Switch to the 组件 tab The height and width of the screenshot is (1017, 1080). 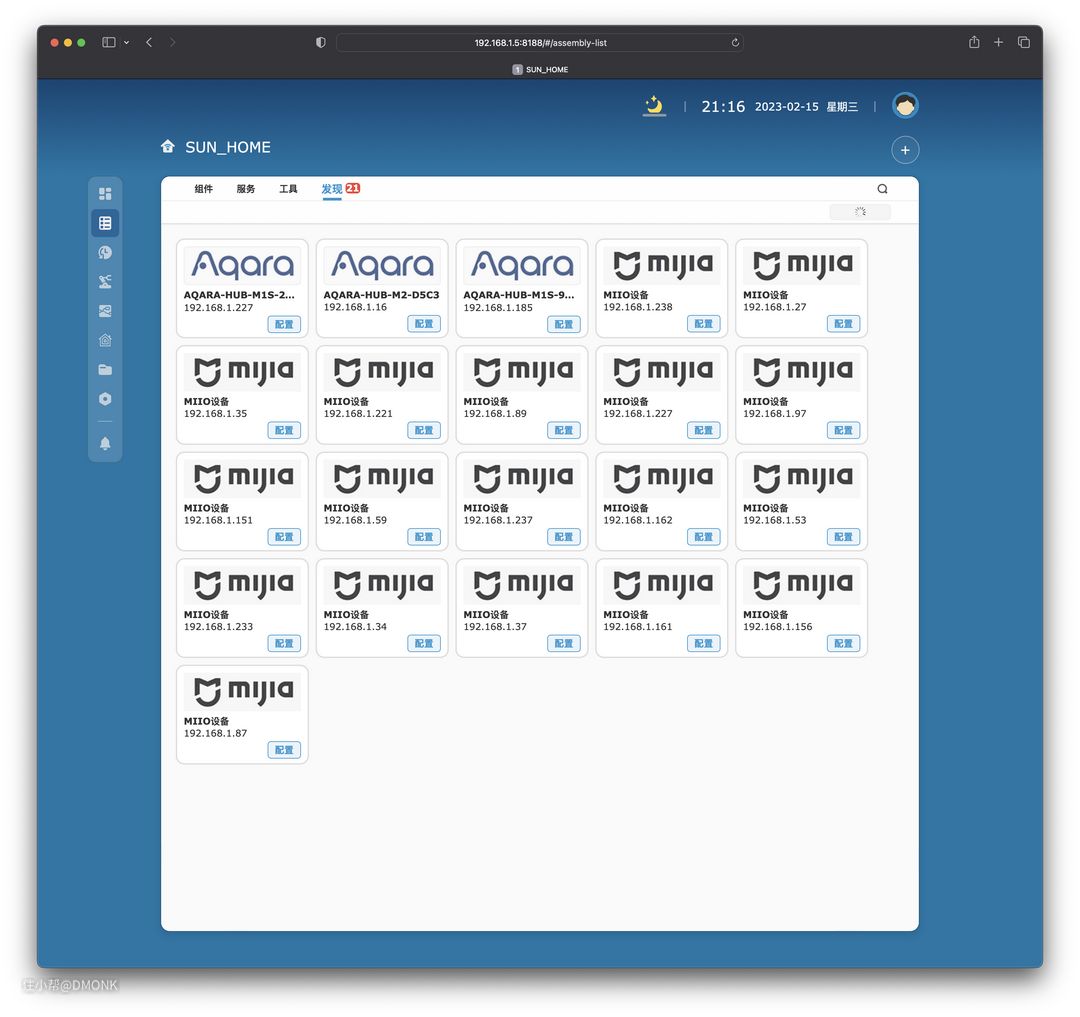204,189
